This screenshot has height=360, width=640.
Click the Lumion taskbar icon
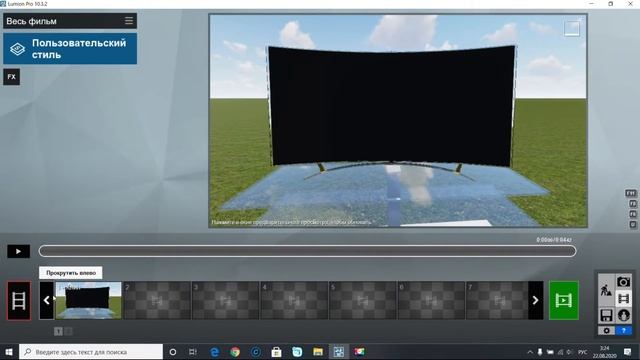click(338, 352)
